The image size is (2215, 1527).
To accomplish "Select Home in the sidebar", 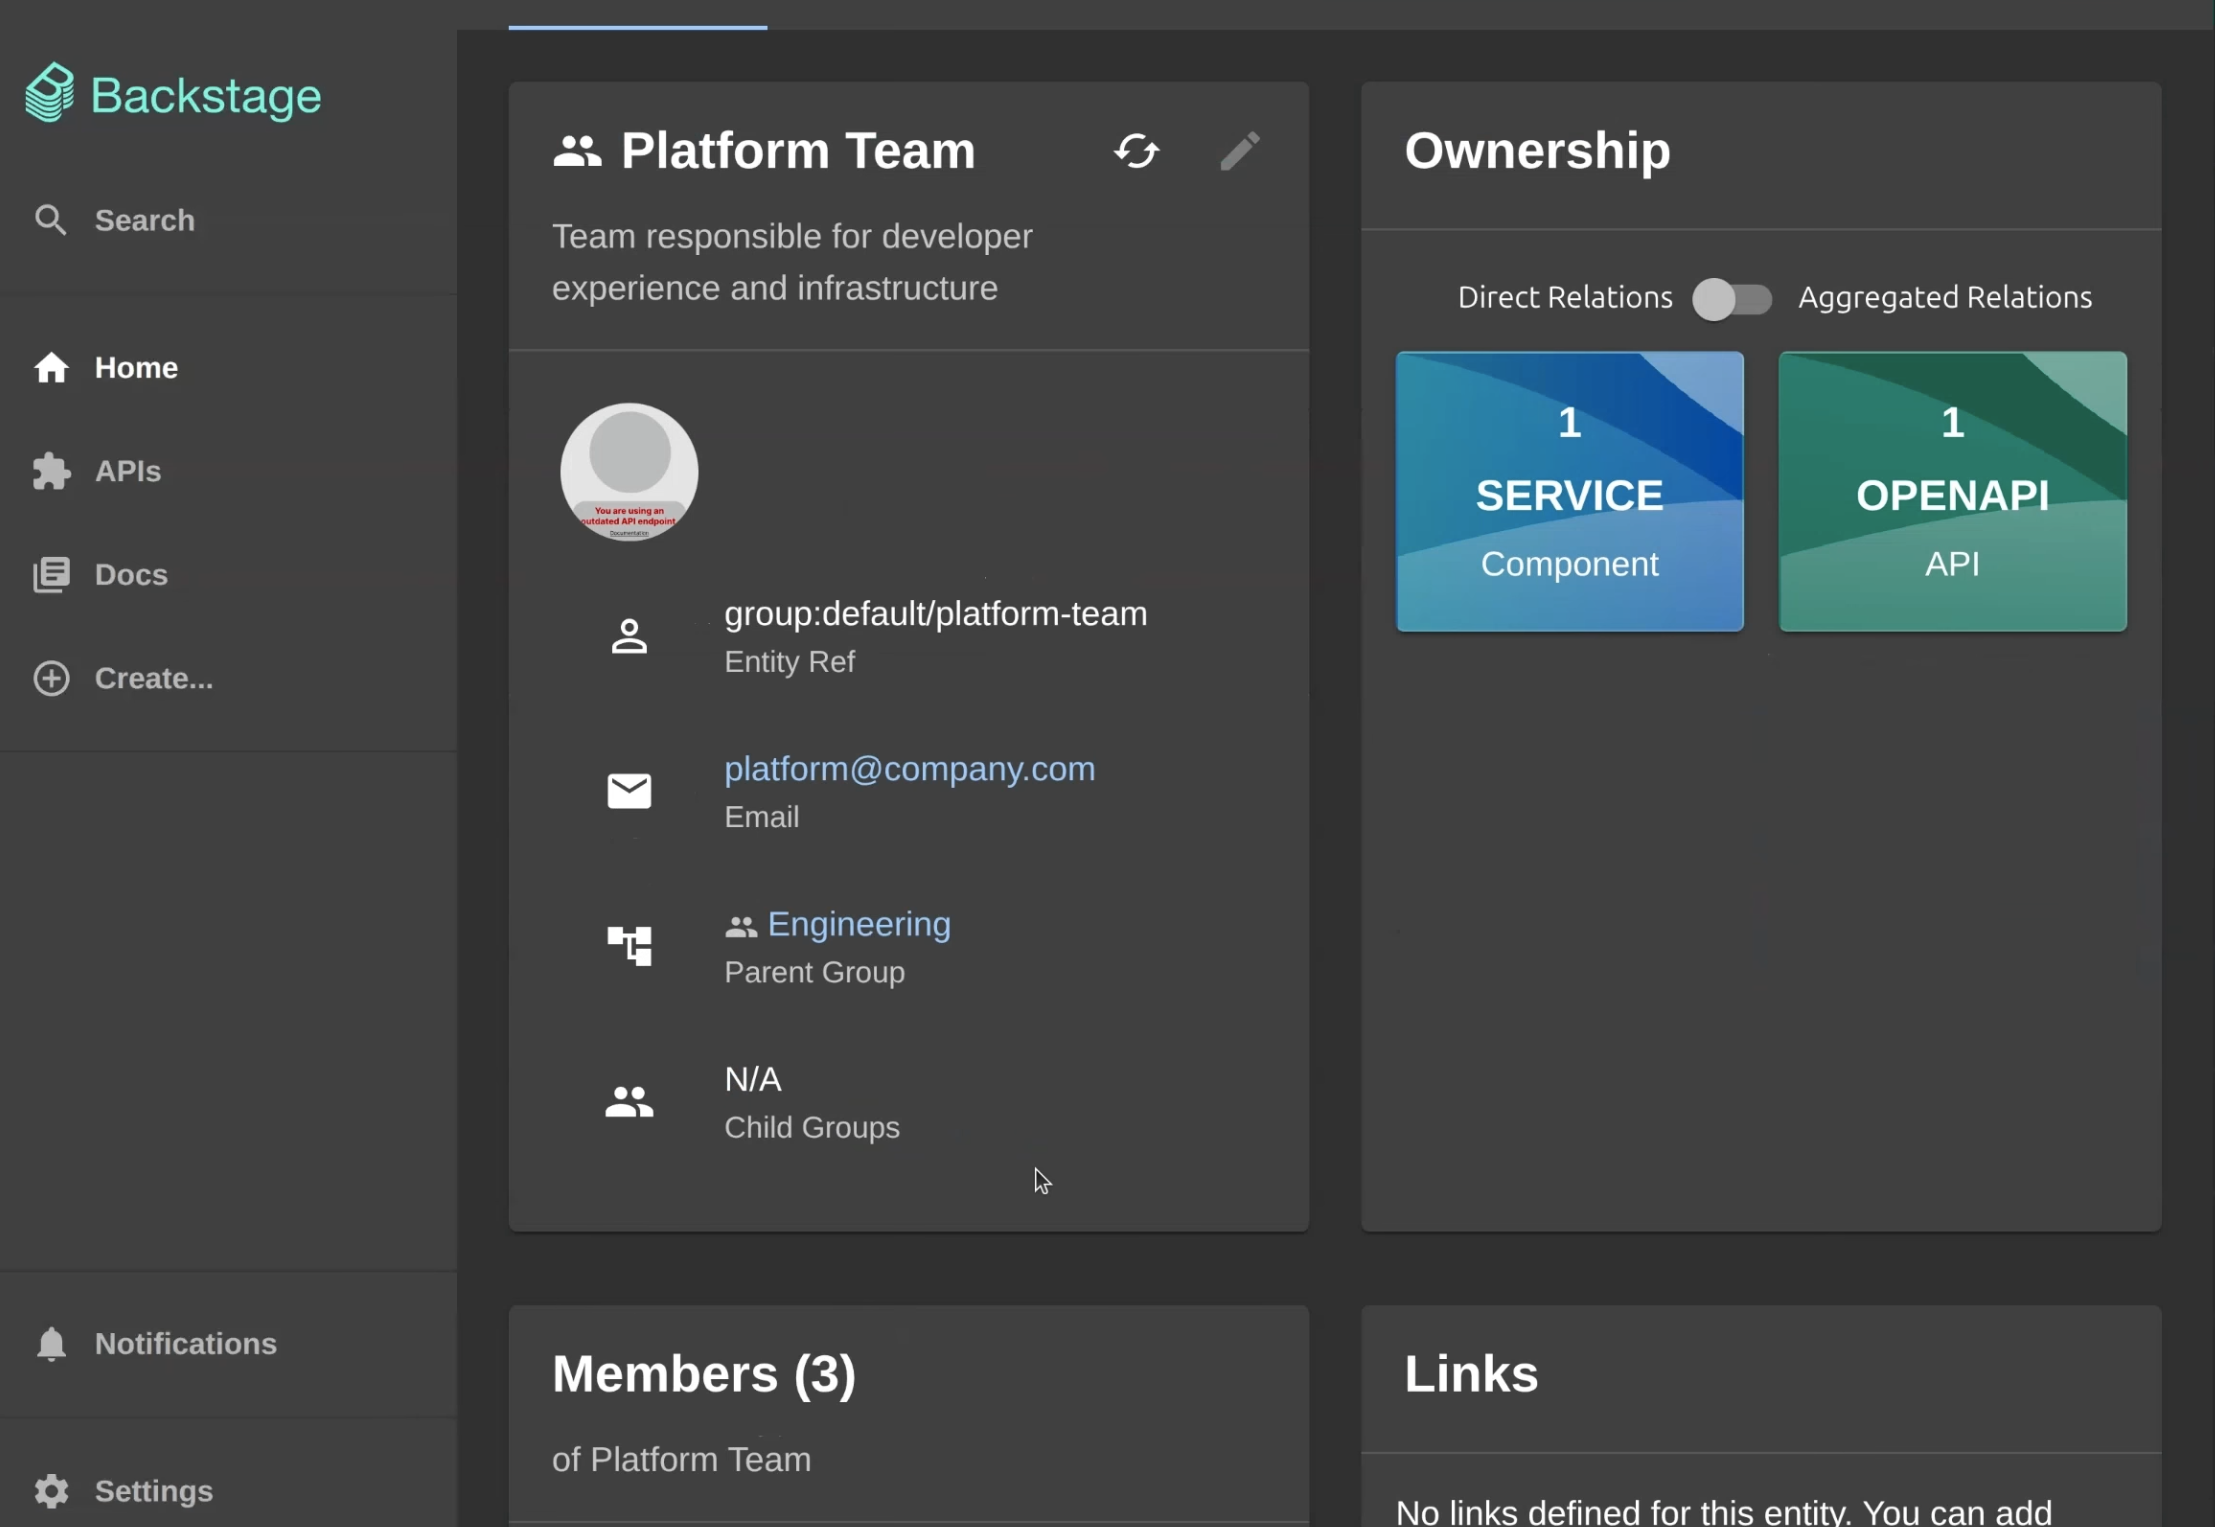I will click(x=135, y=367).
